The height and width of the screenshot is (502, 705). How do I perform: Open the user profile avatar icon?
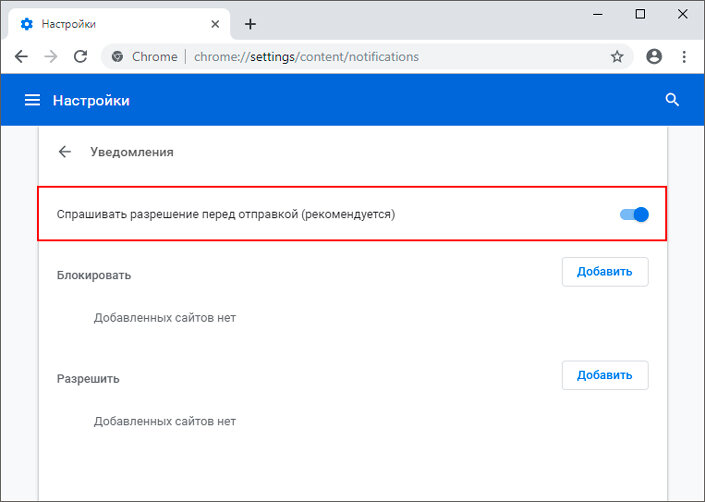654,57
